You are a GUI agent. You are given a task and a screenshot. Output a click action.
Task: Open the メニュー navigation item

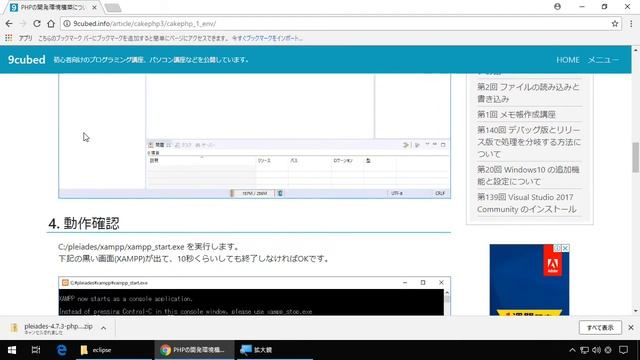pos(603,60)
